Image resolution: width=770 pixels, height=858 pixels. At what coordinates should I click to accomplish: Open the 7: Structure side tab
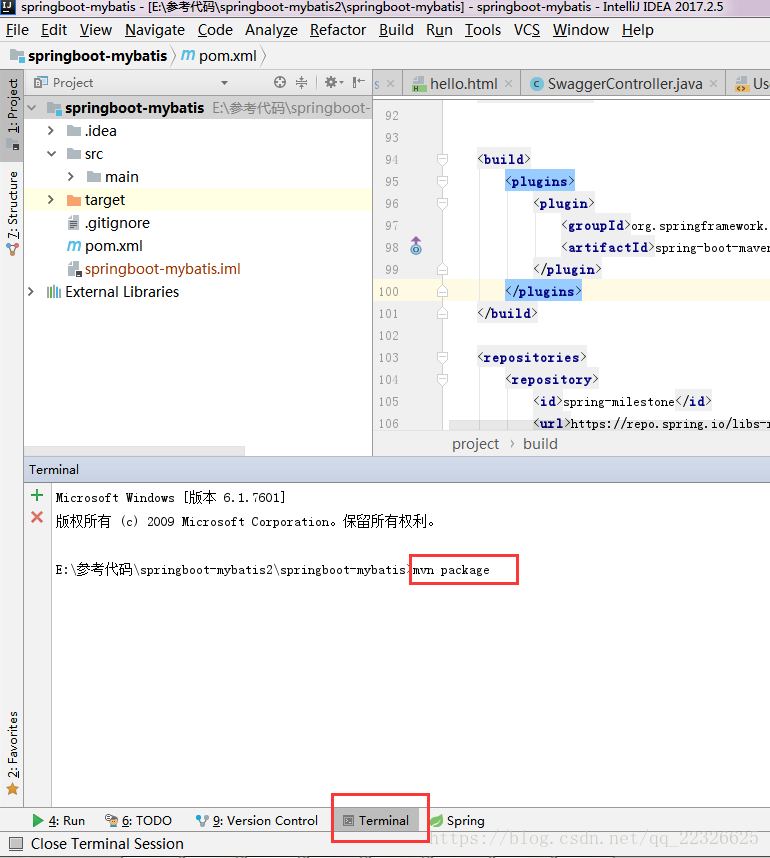pos(12,213)
